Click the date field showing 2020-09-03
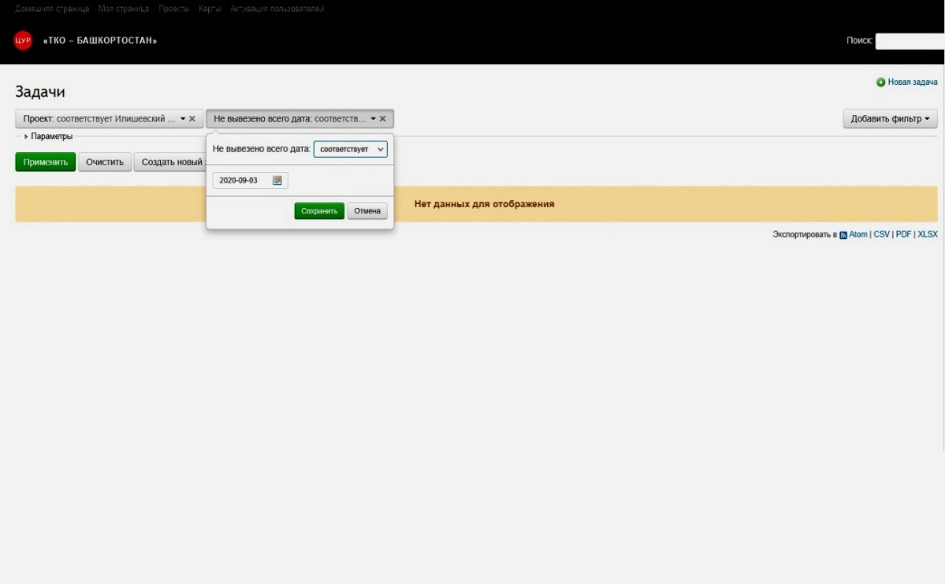 [250, 180]
